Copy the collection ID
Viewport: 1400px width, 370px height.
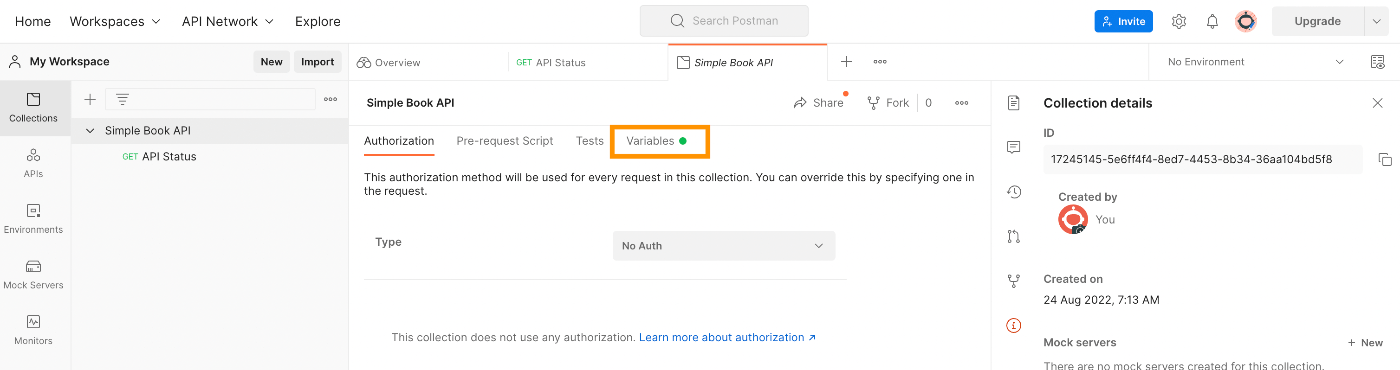coord(1385,159)
